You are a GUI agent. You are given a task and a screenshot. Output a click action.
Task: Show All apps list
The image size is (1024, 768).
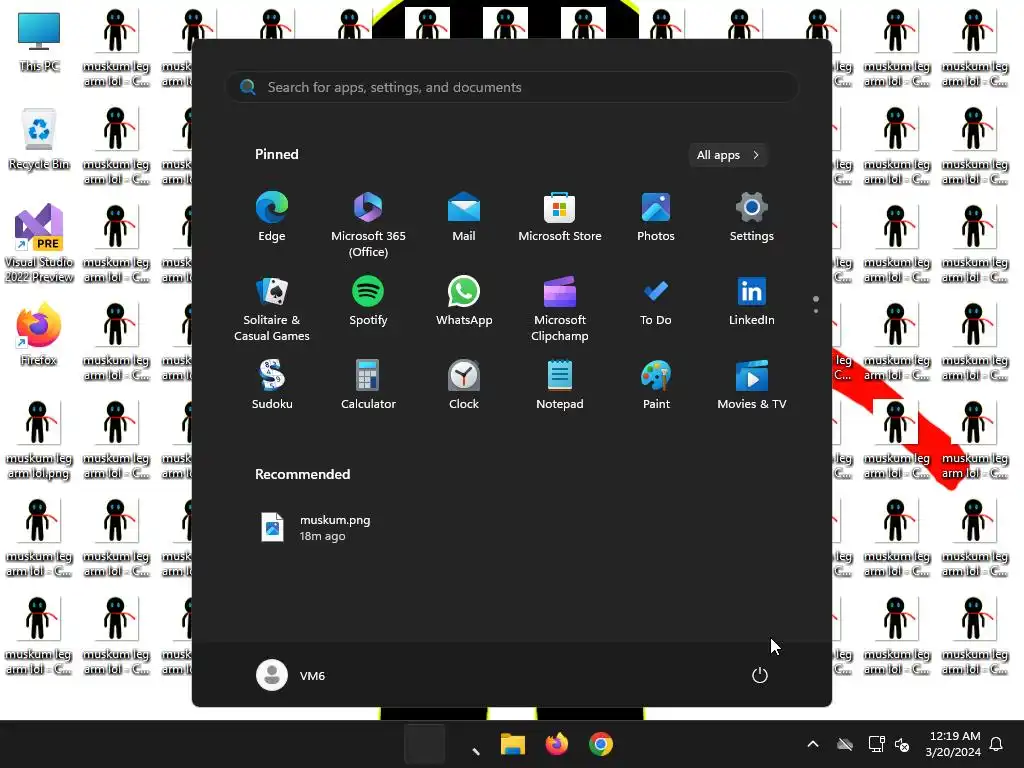728,155
